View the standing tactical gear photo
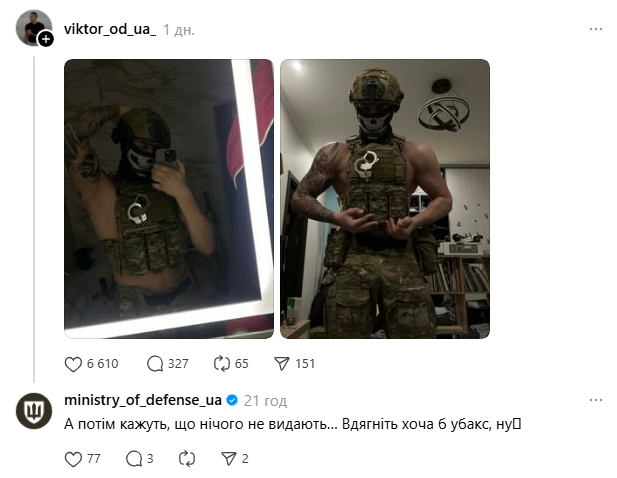617x478 pixels. coord(385,199)
